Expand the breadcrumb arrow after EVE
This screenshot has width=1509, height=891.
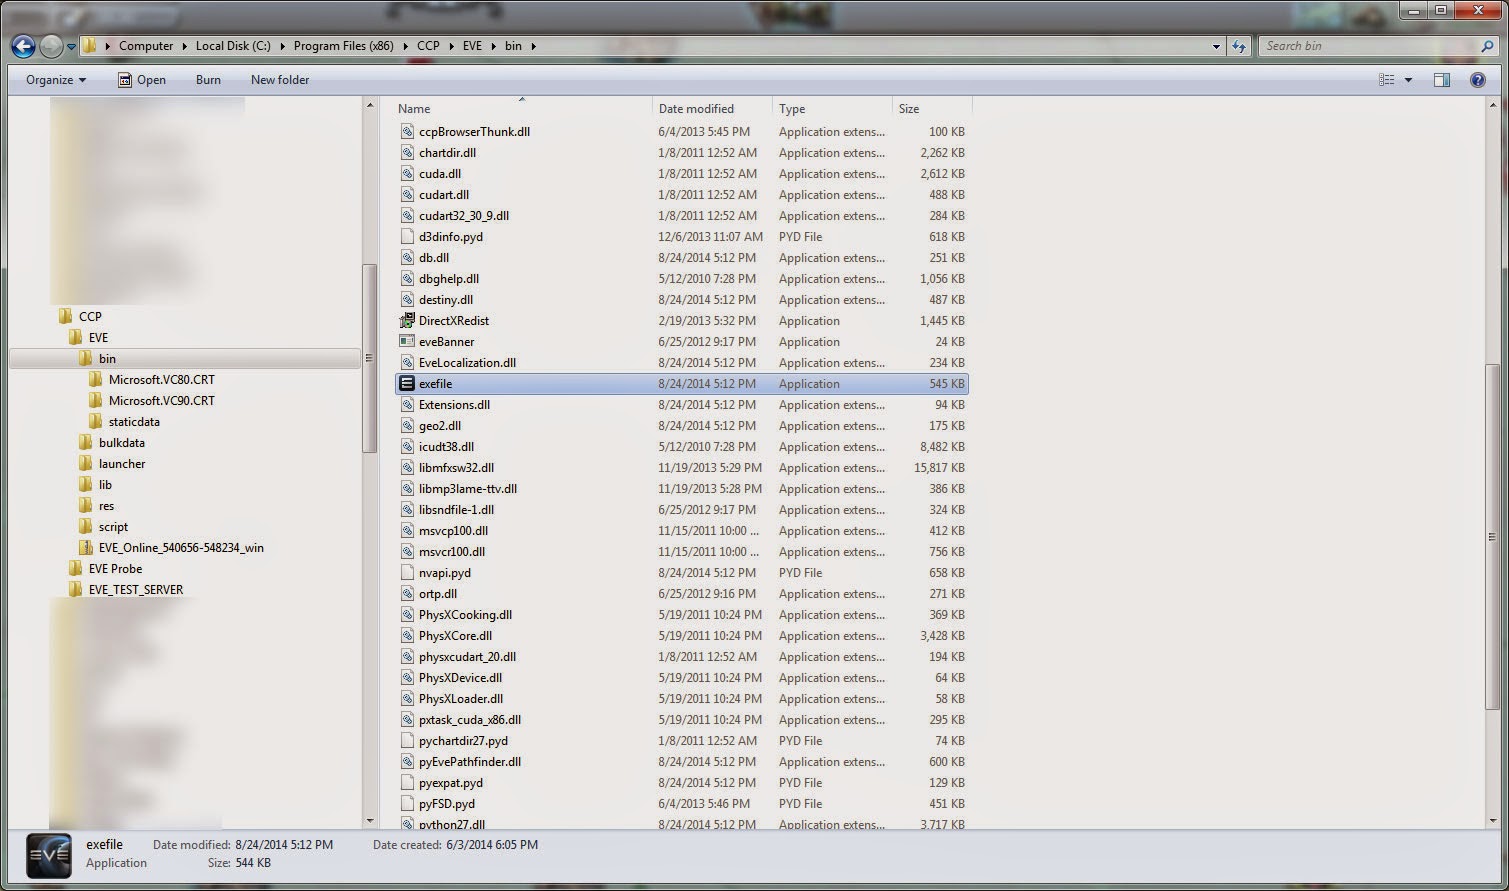click(493, 46)
